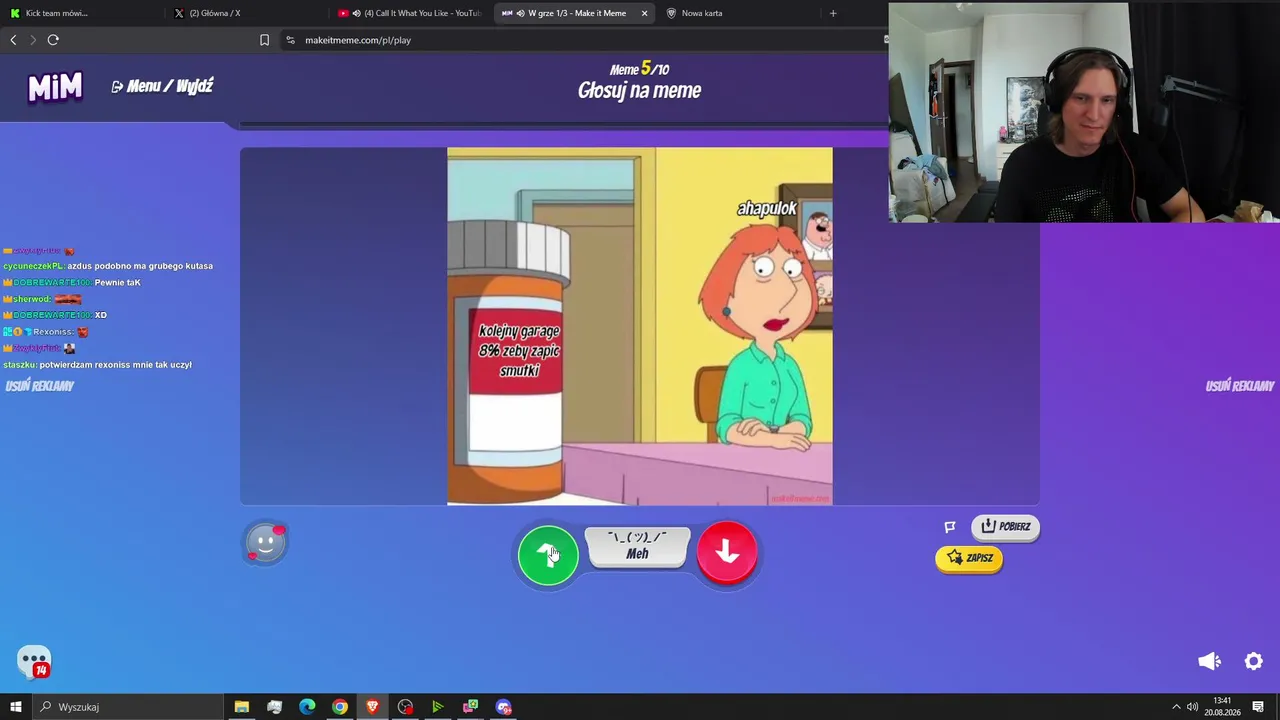Open a new browser tab
Screen dimensions: 1280x720
[x=832, y=13]
